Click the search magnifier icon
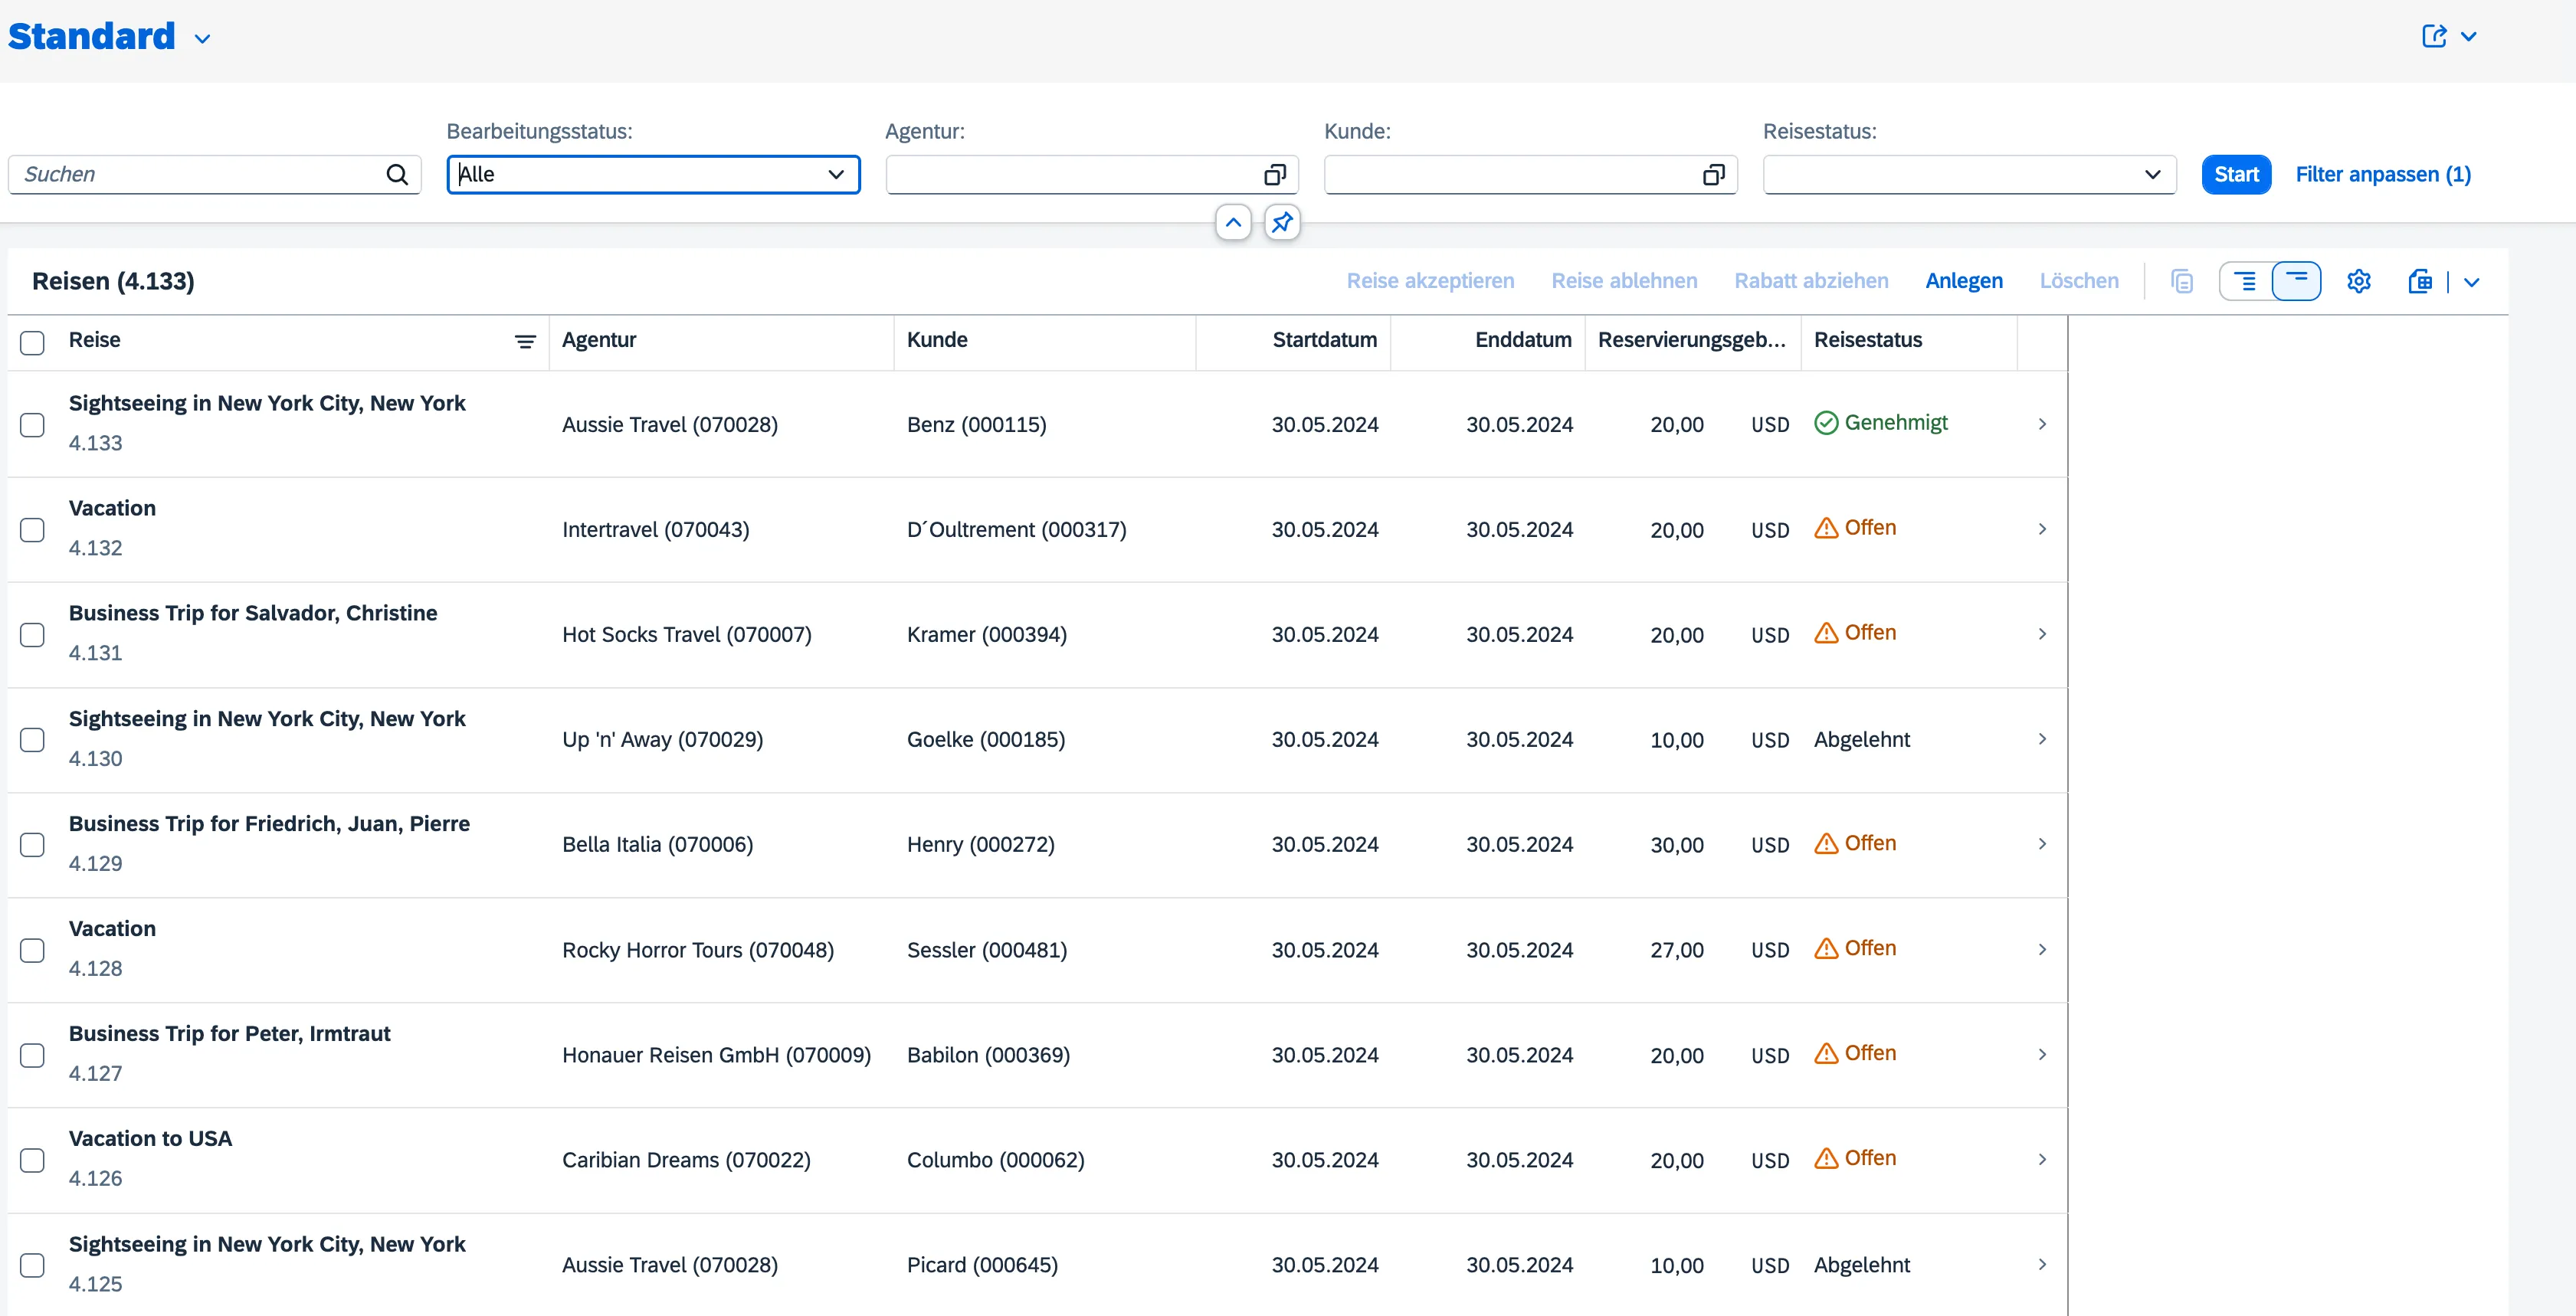 [397, 175]
